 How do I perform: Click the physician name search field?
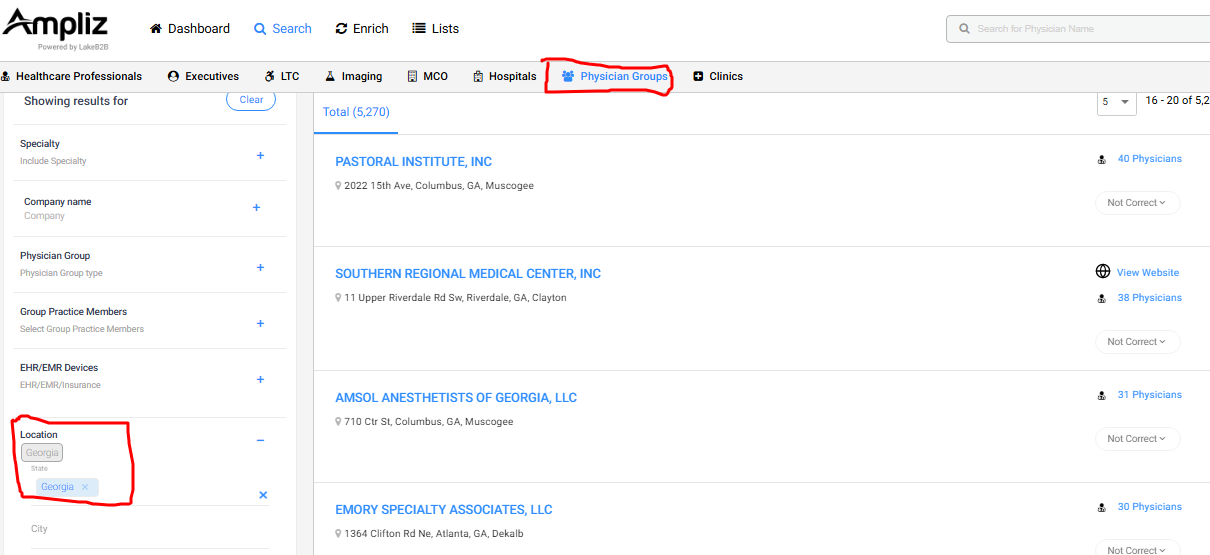tap(1078, 29)
